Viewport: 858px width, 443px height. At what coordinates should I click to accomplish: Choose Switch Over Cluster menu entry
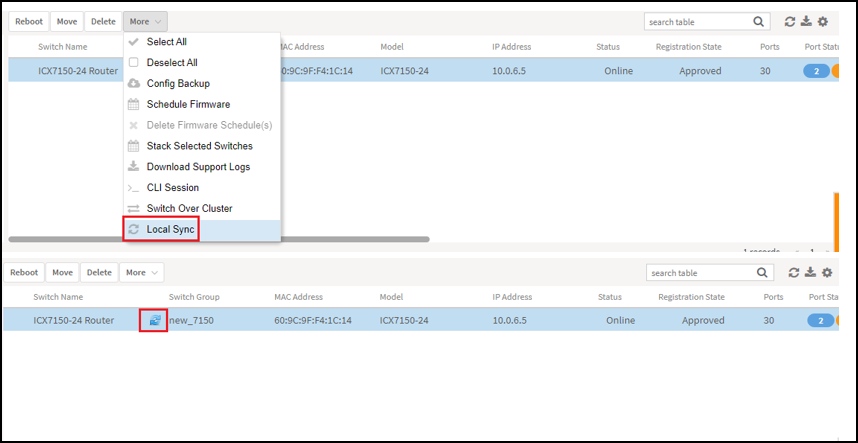[x=202, y=208]
